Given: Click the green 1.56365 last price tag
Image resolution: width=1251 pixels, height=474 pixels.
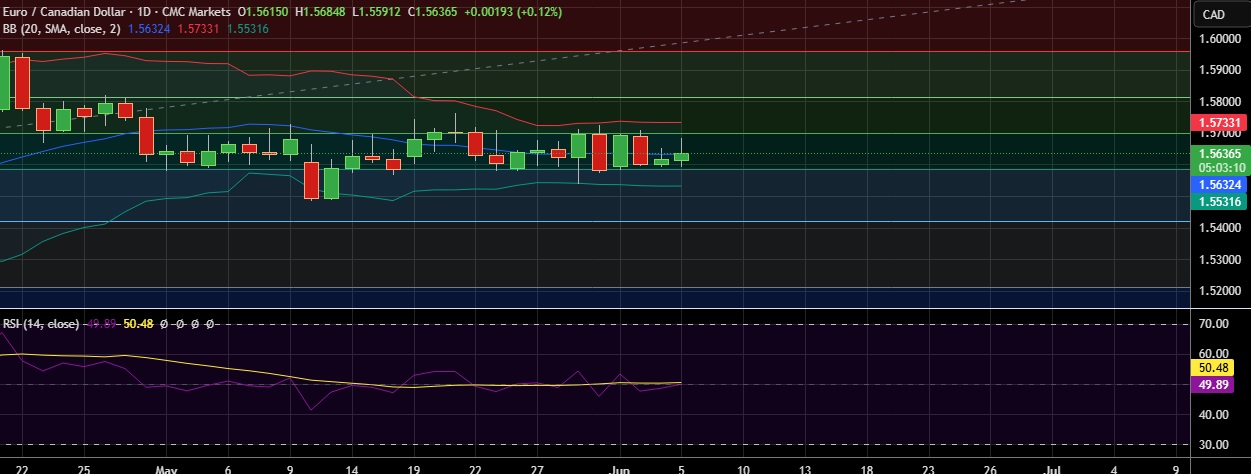Looking at the screenshot, I should pos(1219,154).
